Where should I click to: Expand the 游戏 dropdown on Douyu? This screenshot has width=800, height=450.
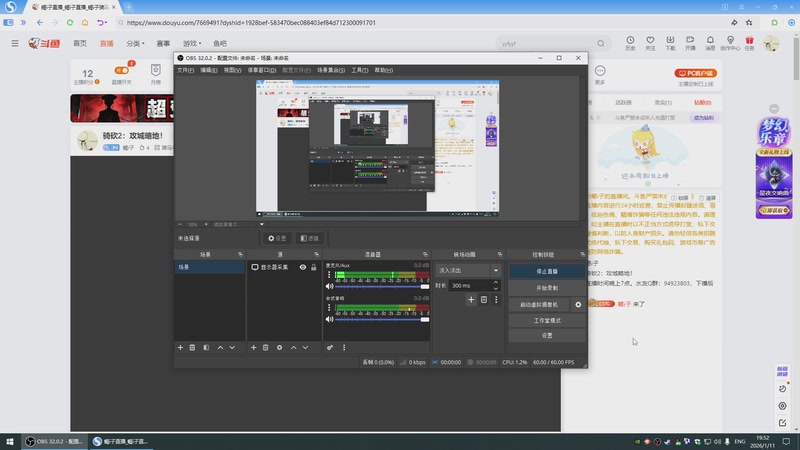[190, 44]
